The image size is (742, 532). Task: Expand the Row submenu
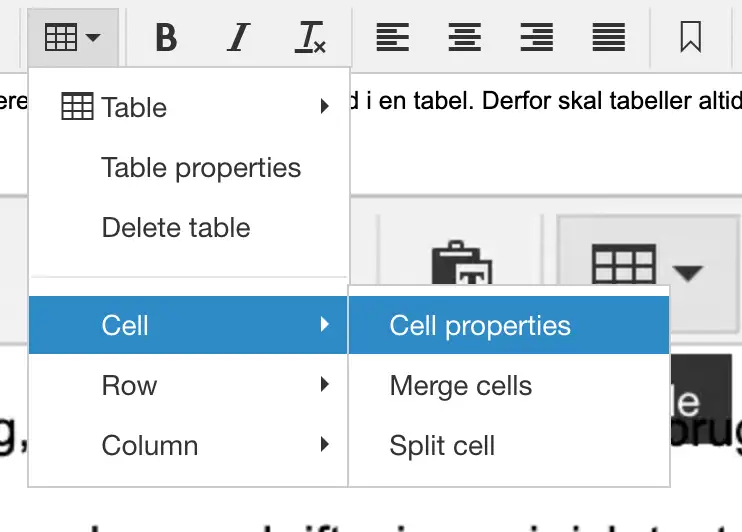pos(189,385)
